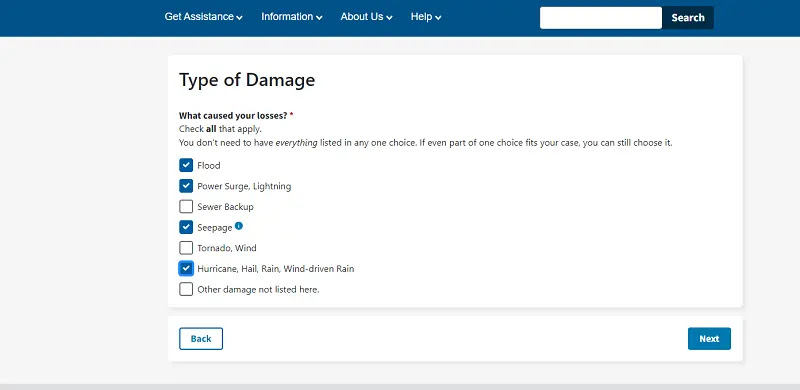This screenshot has height=390, width=800.
Task: Click the 'Flood' label text
Action: click(209, 165)
